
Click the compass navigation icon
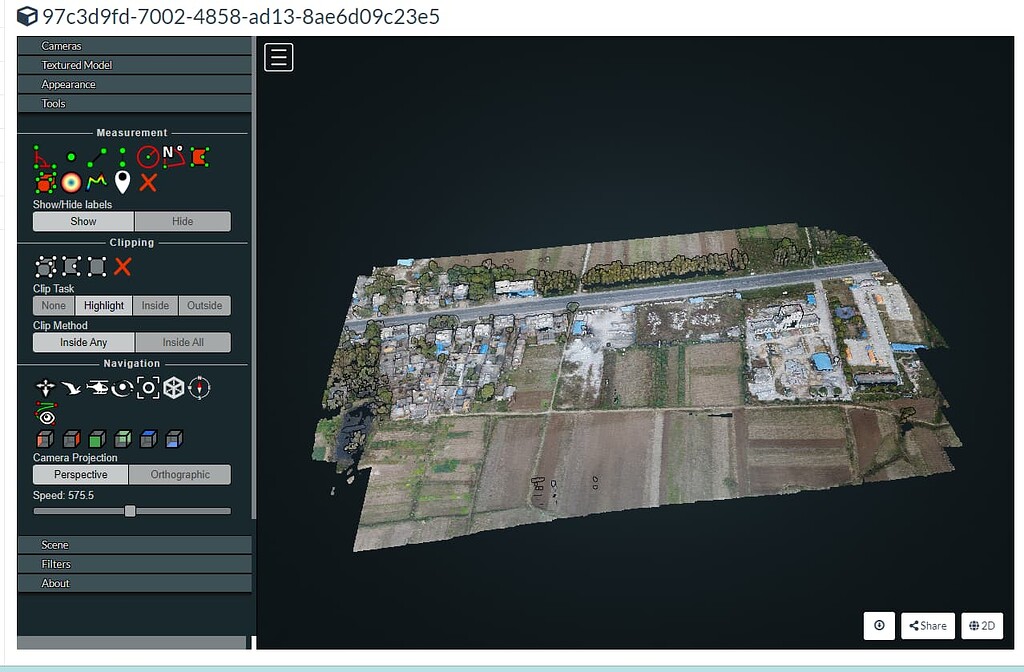[199, 388]
